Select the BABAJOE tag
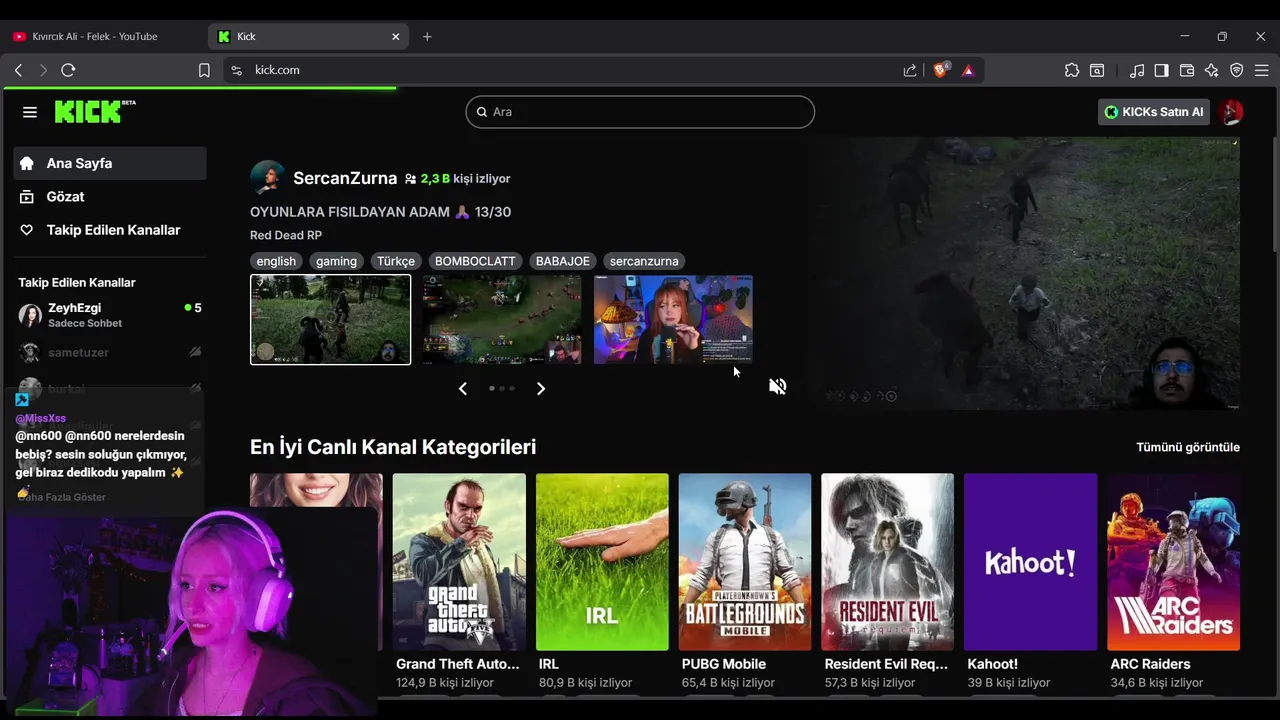Viewport: 1280px width, 720px height. (562, 261)
